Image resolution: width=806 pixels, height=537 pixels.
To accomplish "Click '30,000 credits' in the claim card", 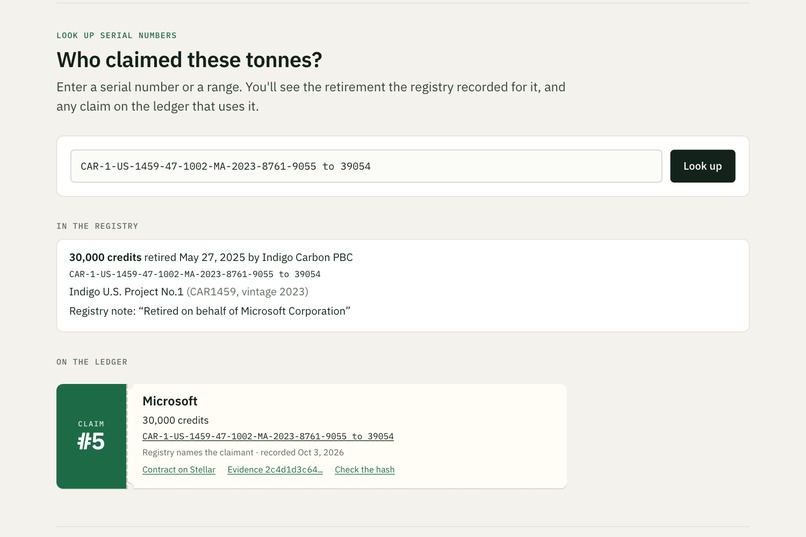I will click(x=175, y=420).
